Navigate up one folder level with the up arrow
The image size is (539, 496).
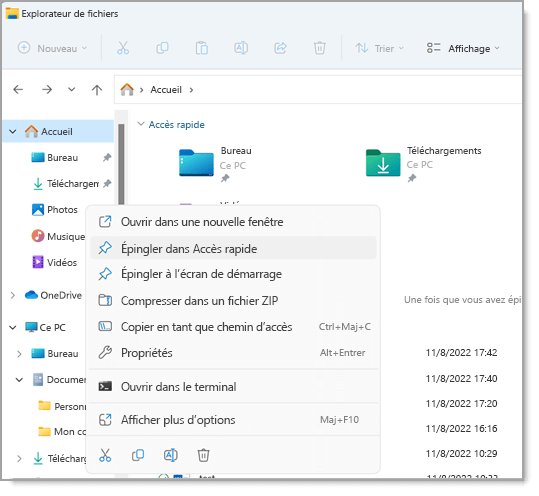click(x=97, y=90)
